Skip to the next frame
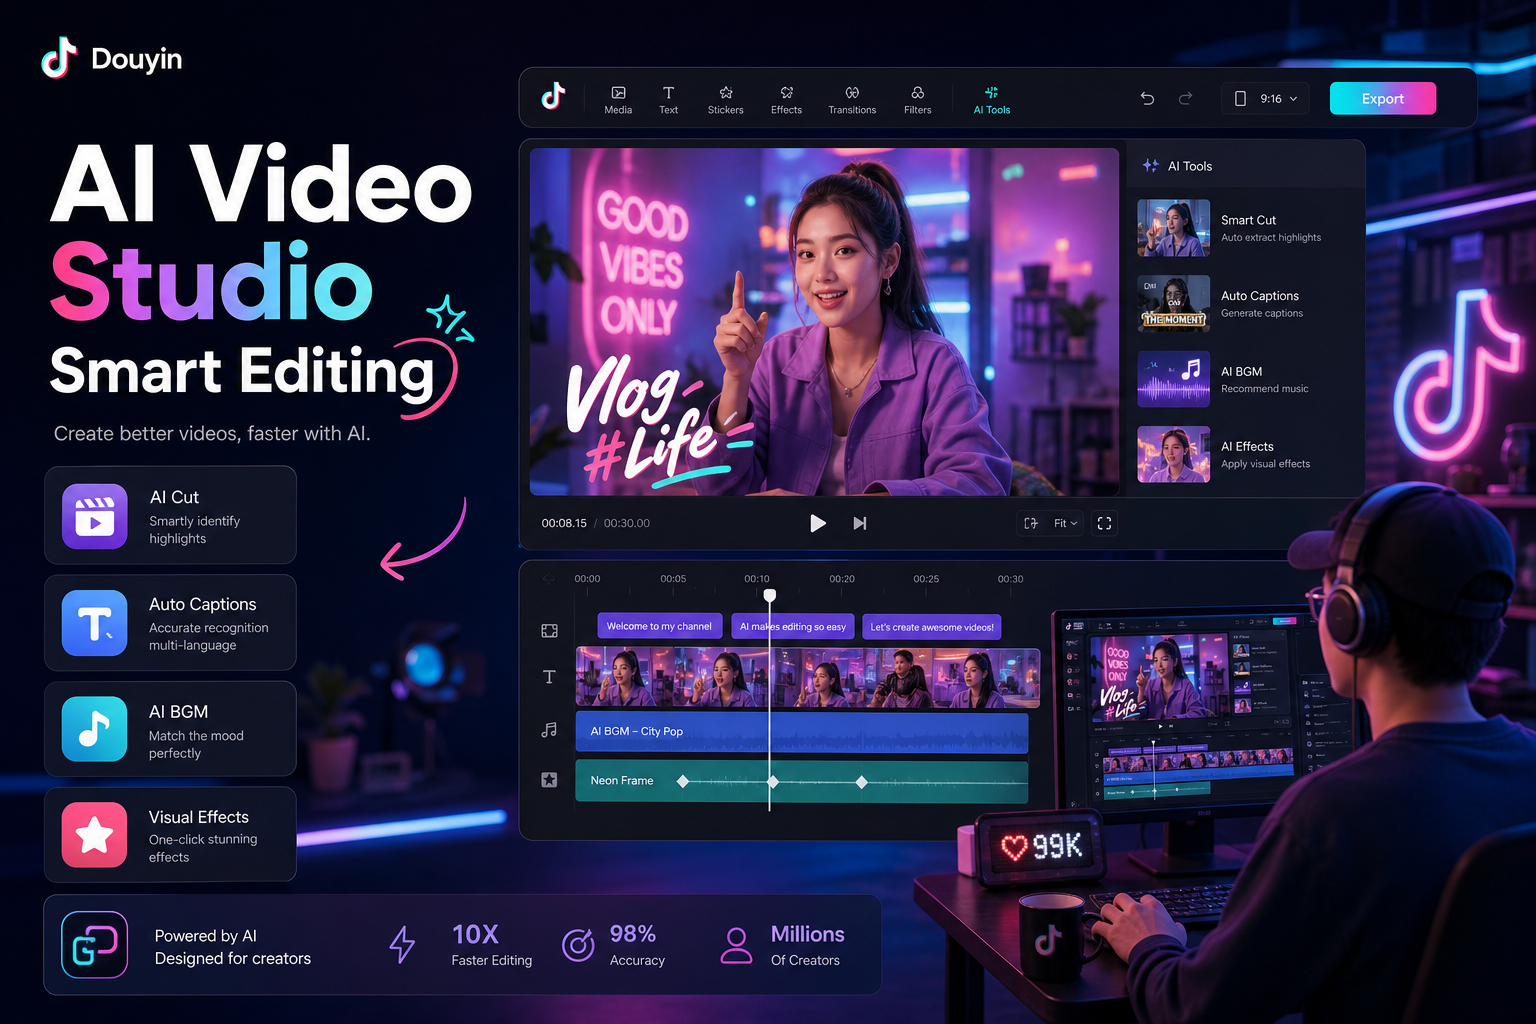The width and height of the screenshot is (1536, 1024). [859, 523]
